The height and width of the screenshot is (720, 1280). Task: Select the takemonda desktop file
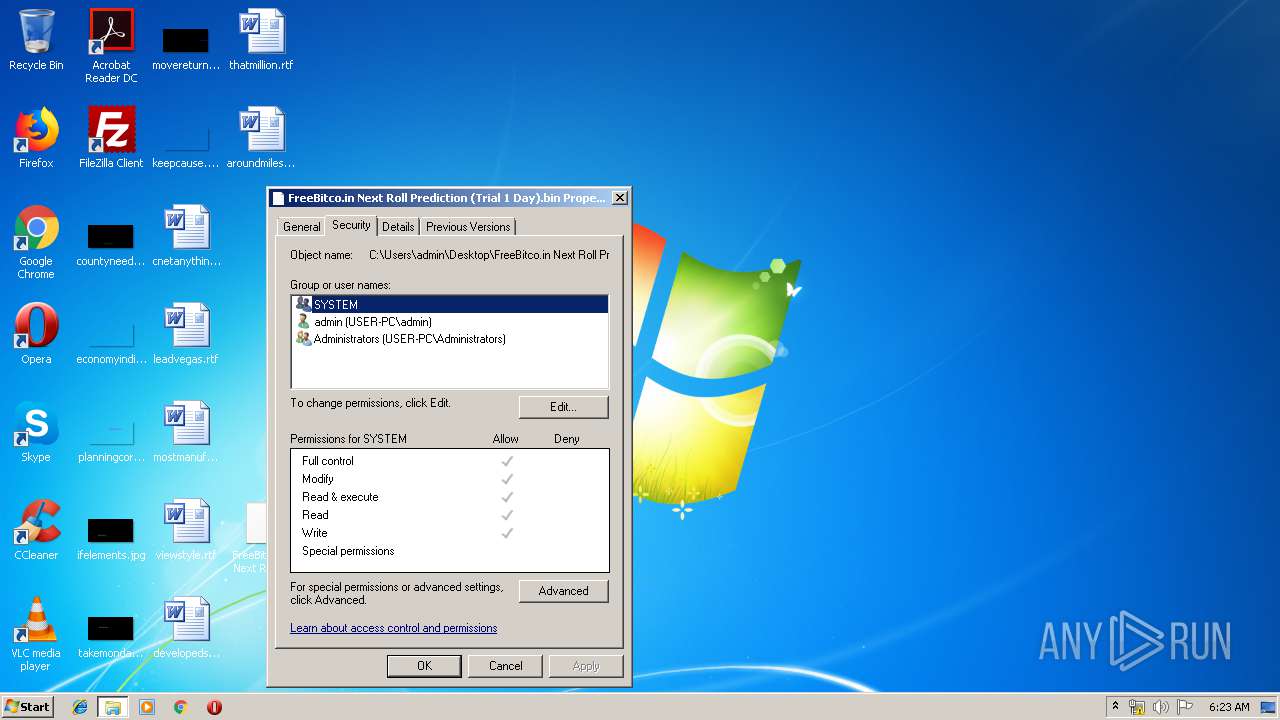pyautogui.click(x=111, y=635)
